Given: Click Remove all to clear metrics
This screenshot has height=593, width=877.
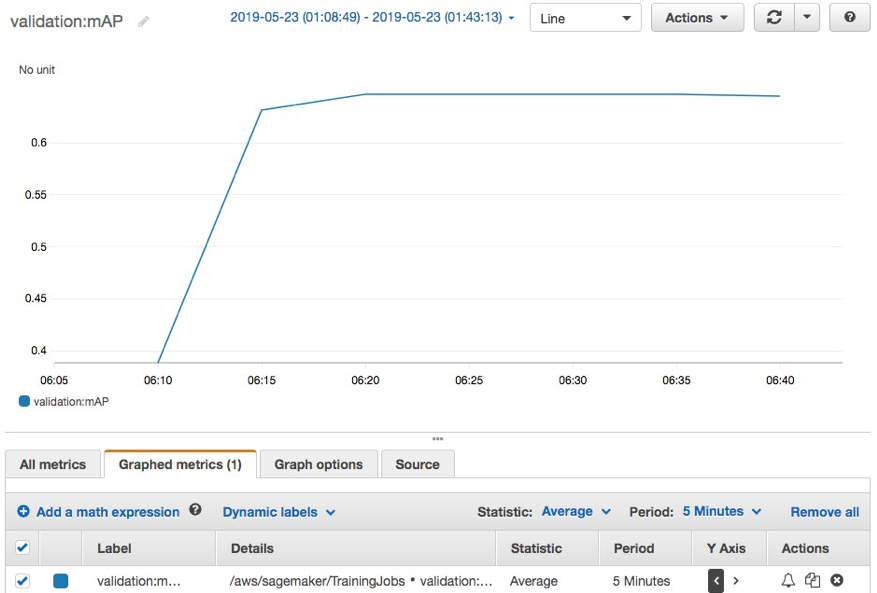Looking at the screenshot, I should click(824, 511).
